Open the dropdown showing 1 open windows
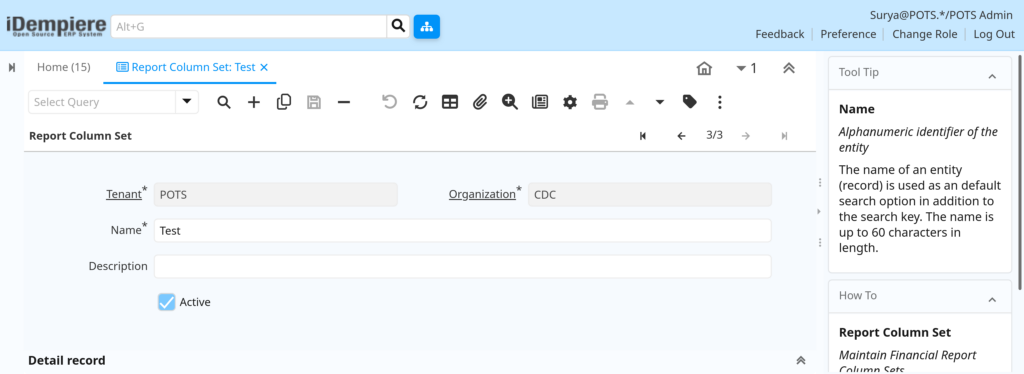1024x374 pixels. click(x=746, y=68)
